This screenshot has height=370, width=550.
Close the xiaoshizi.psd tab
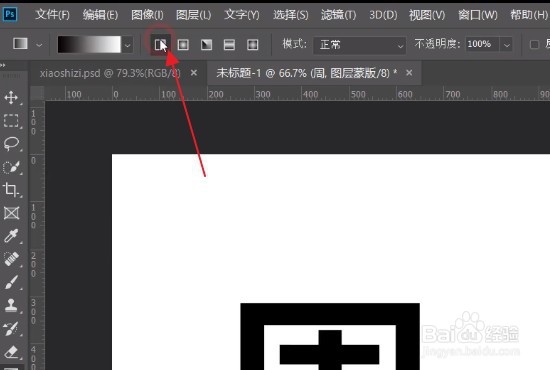tap(194, 73)
